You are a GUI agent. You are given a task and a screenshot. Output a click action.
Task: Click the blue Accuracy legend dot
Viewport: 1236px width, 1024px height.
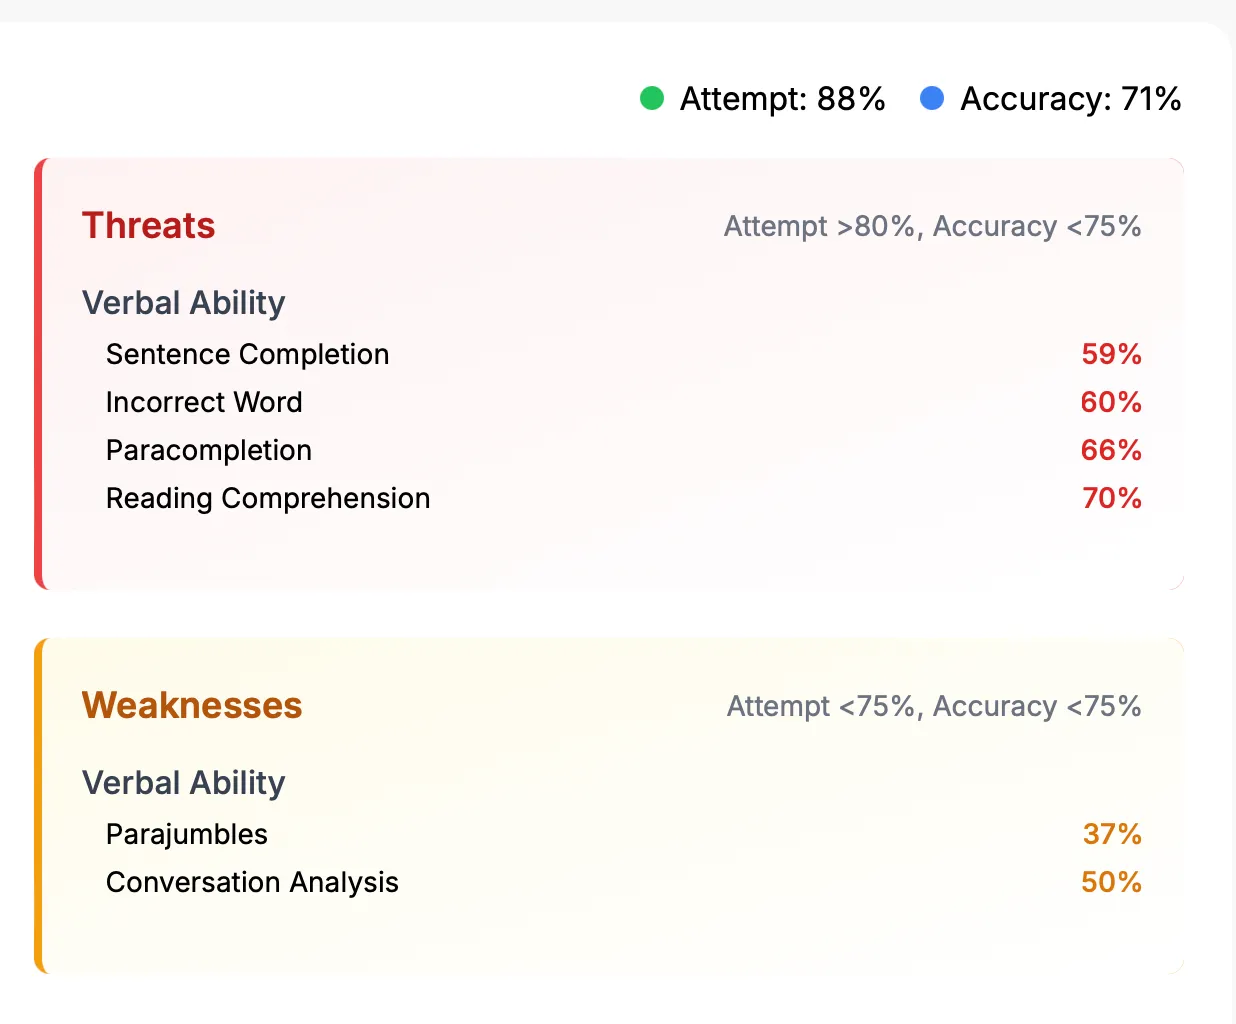pyautogui.click(x=932, y=98)
